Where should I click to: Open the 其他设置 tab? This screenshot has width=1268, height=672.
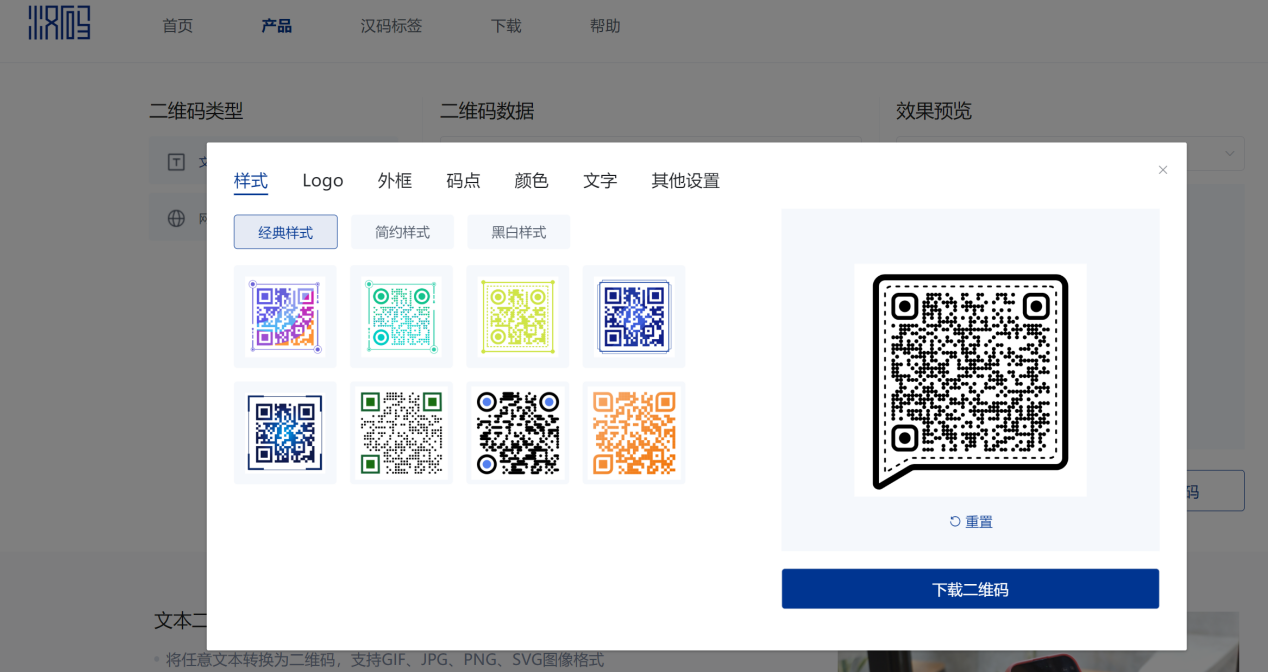pyautogui.click(x=685, y=181)
